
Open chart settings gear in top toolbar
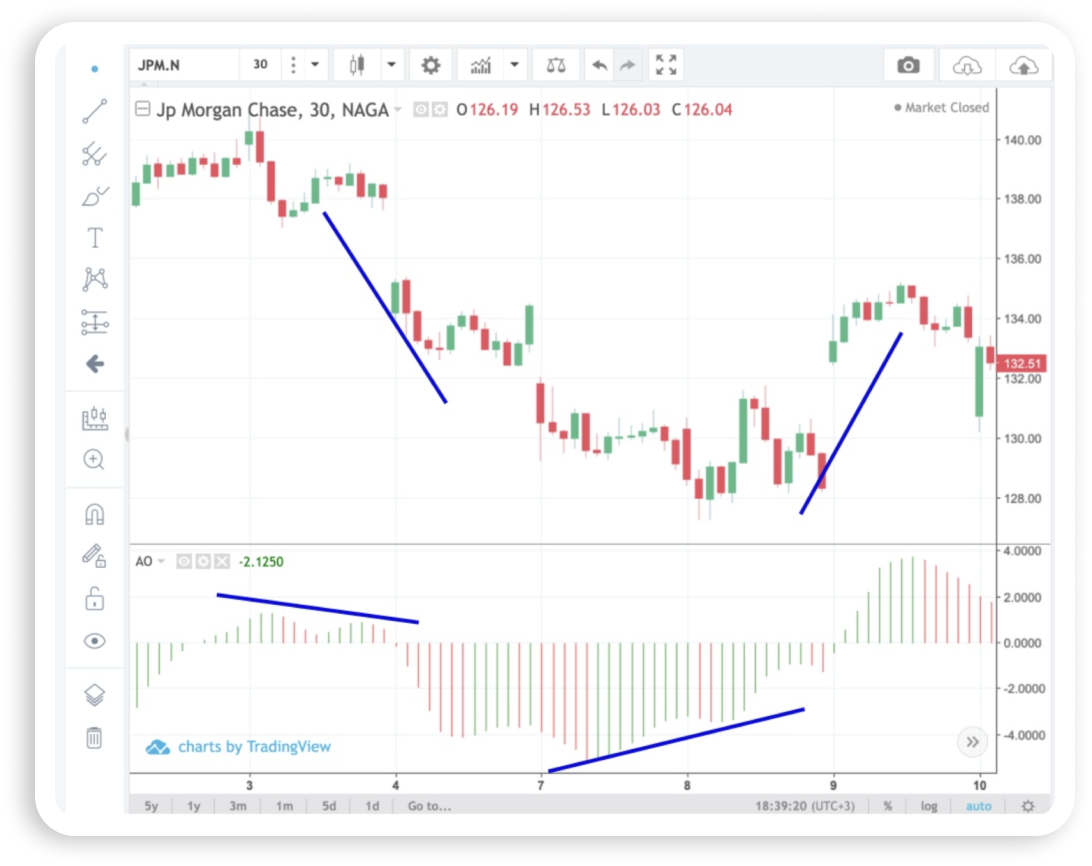point(431,65)
